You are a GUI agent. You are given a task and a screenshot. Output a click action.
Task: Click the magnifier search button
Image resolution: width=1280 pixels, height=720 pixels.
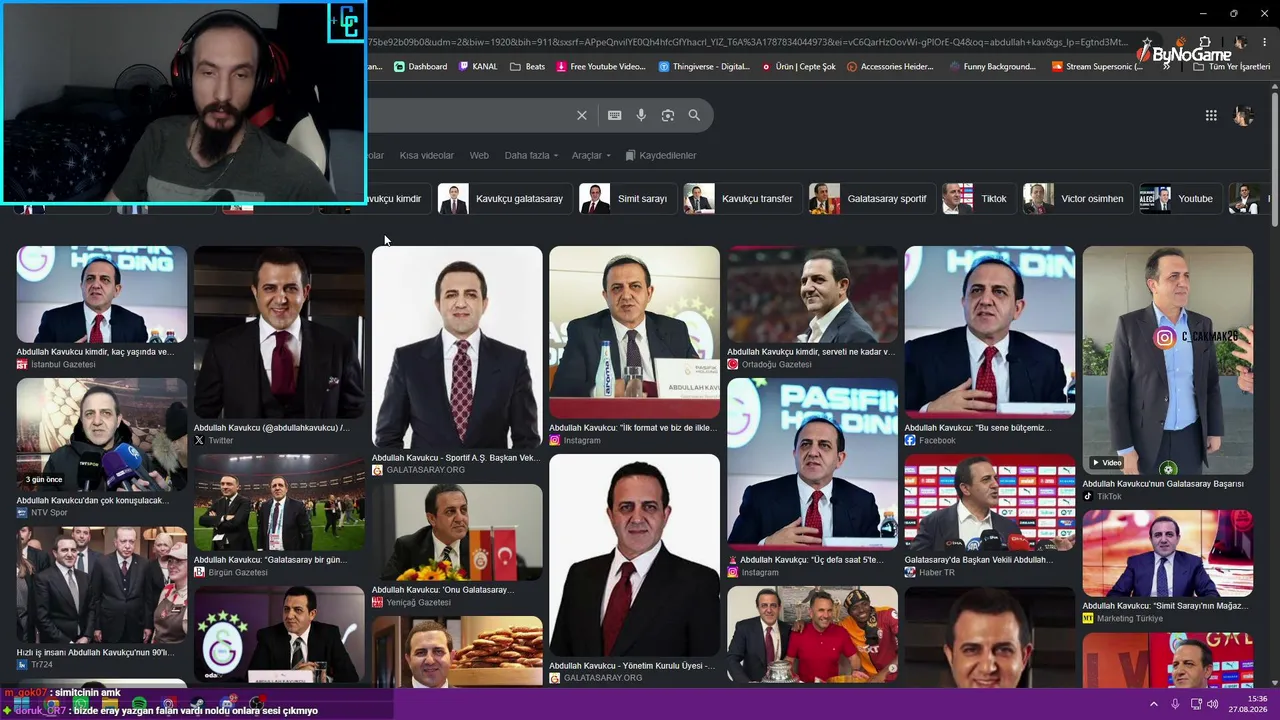click(694, 115)
